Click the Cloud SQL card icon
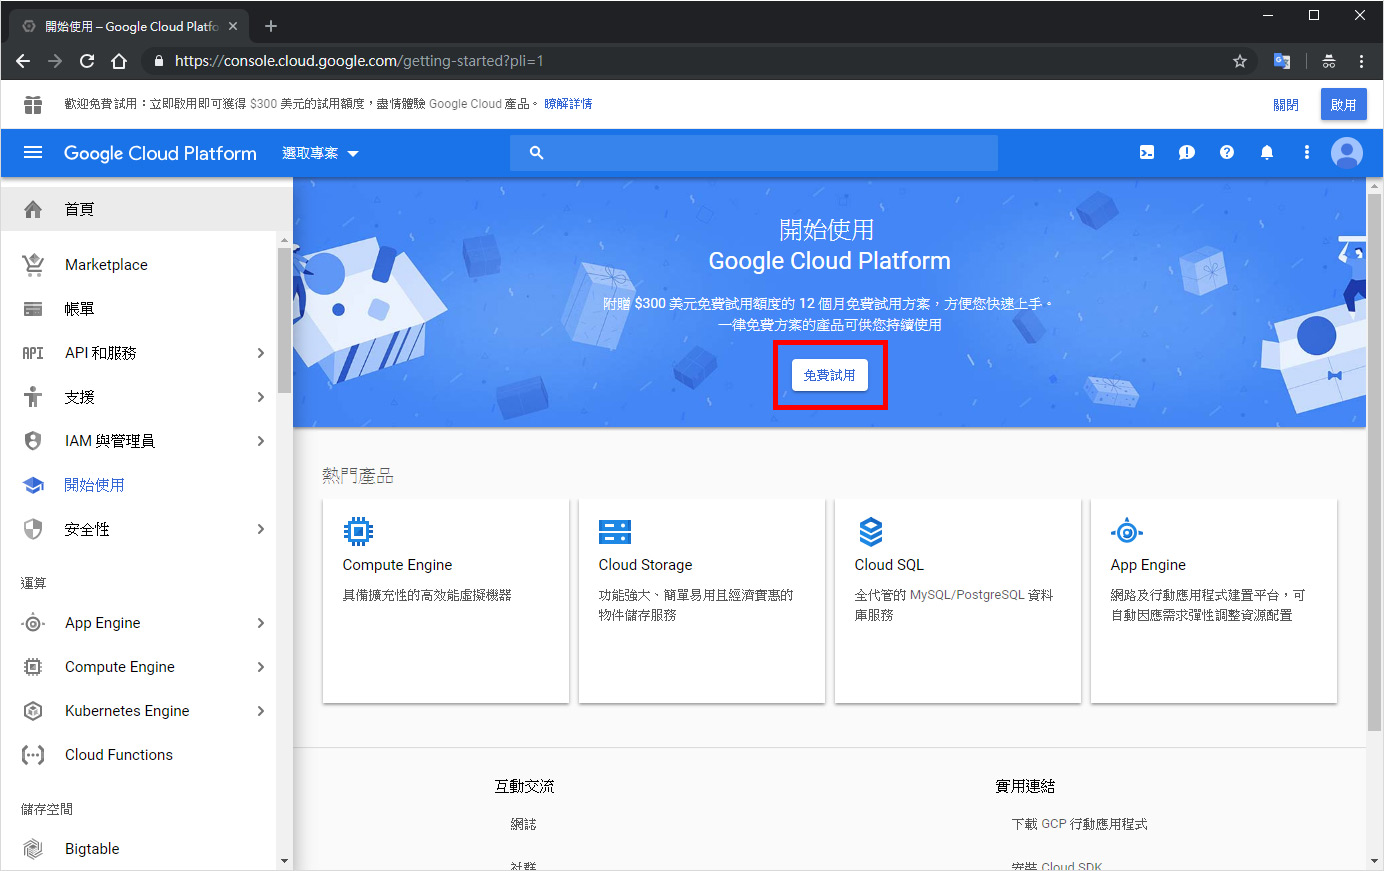 click(x=871, y=531)
